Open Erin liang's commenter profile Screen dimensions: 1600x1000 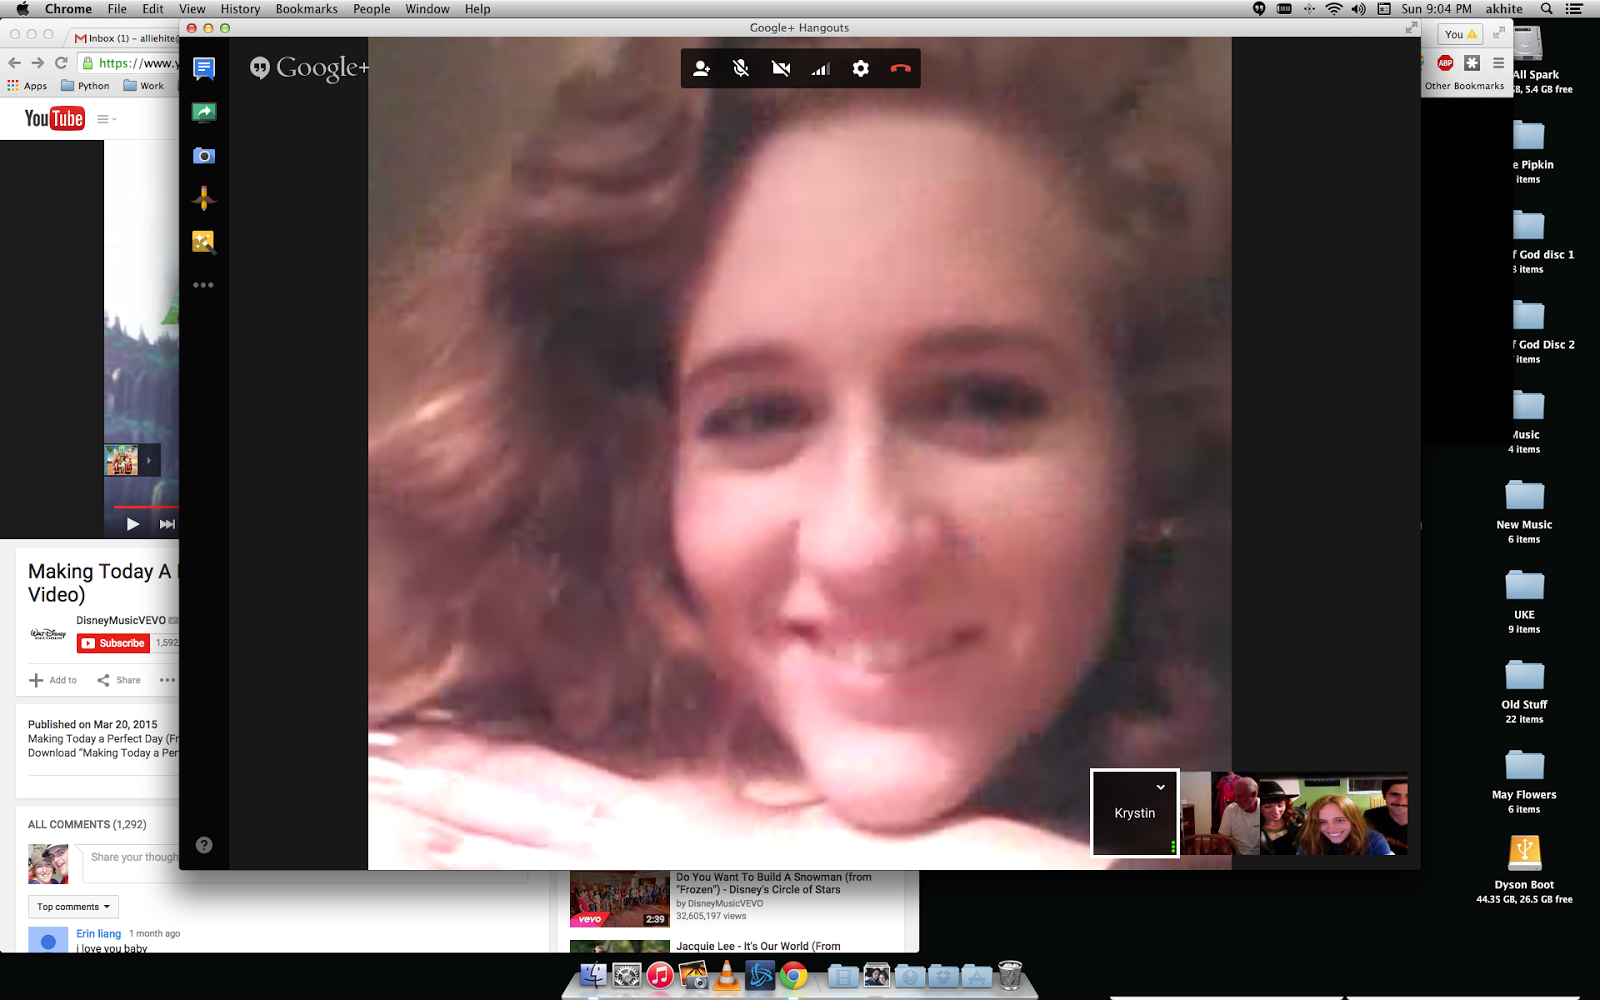(99, 934)
